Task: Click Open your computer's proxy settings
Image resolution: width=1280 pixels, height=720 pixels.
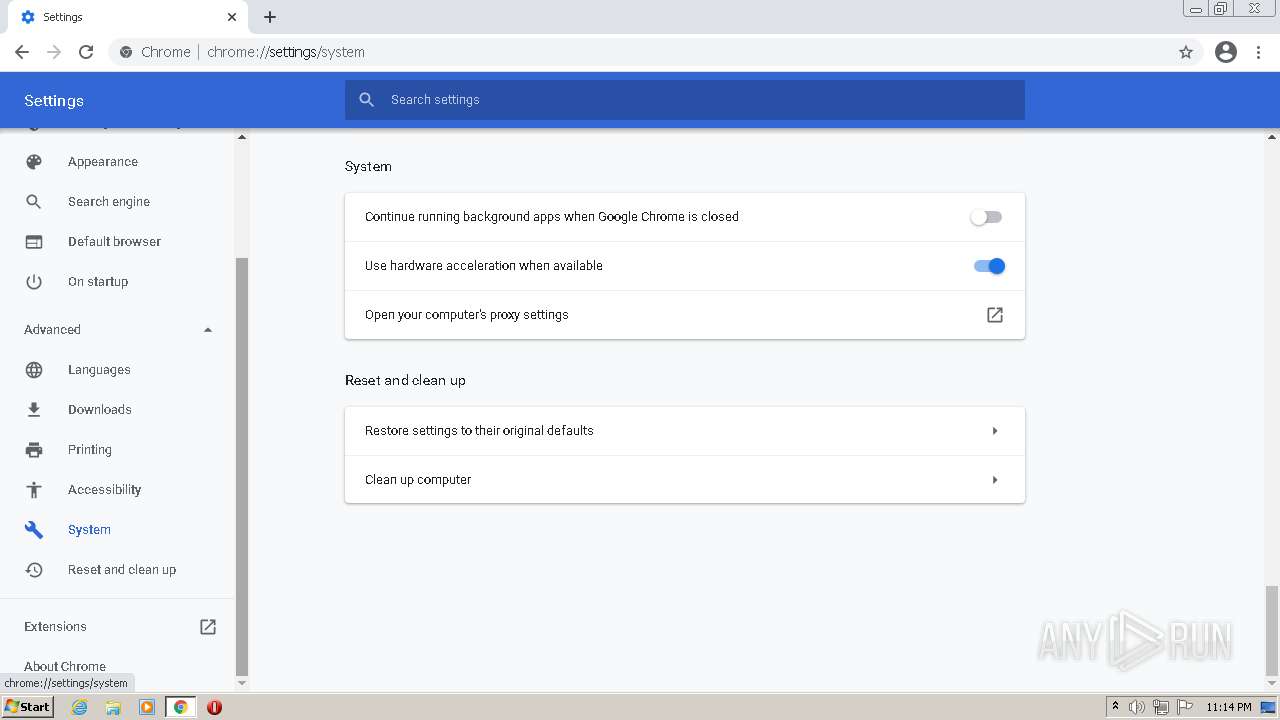Action: (x=685, y=315)
